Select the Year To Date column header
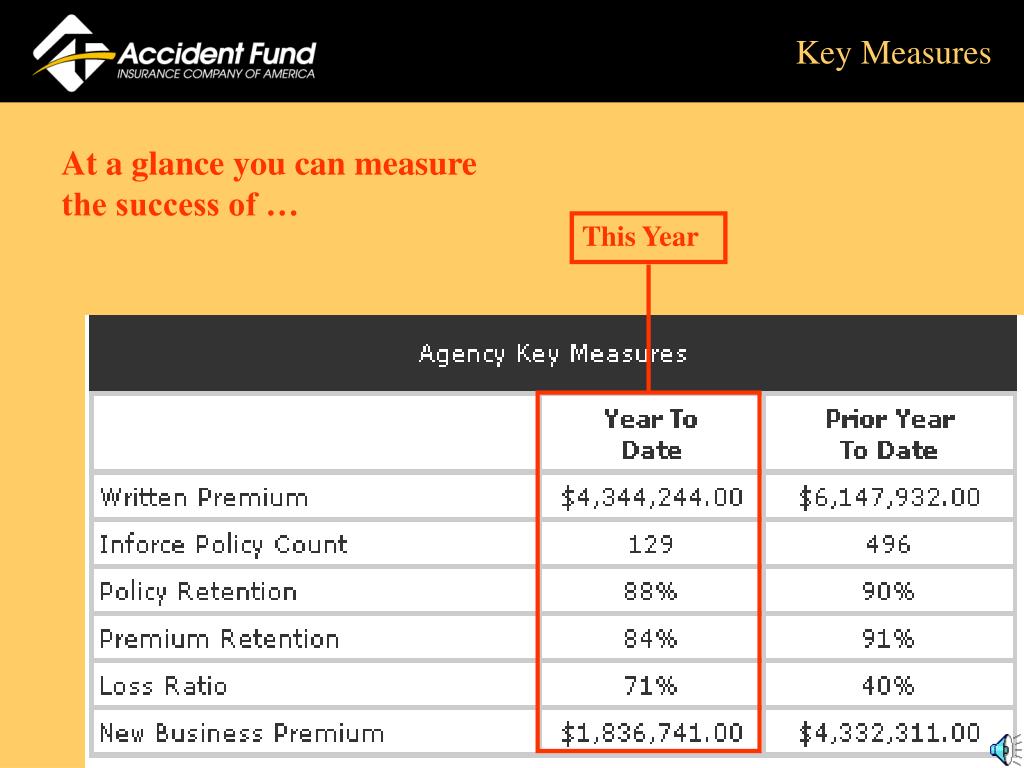 [x=650, y=434]
